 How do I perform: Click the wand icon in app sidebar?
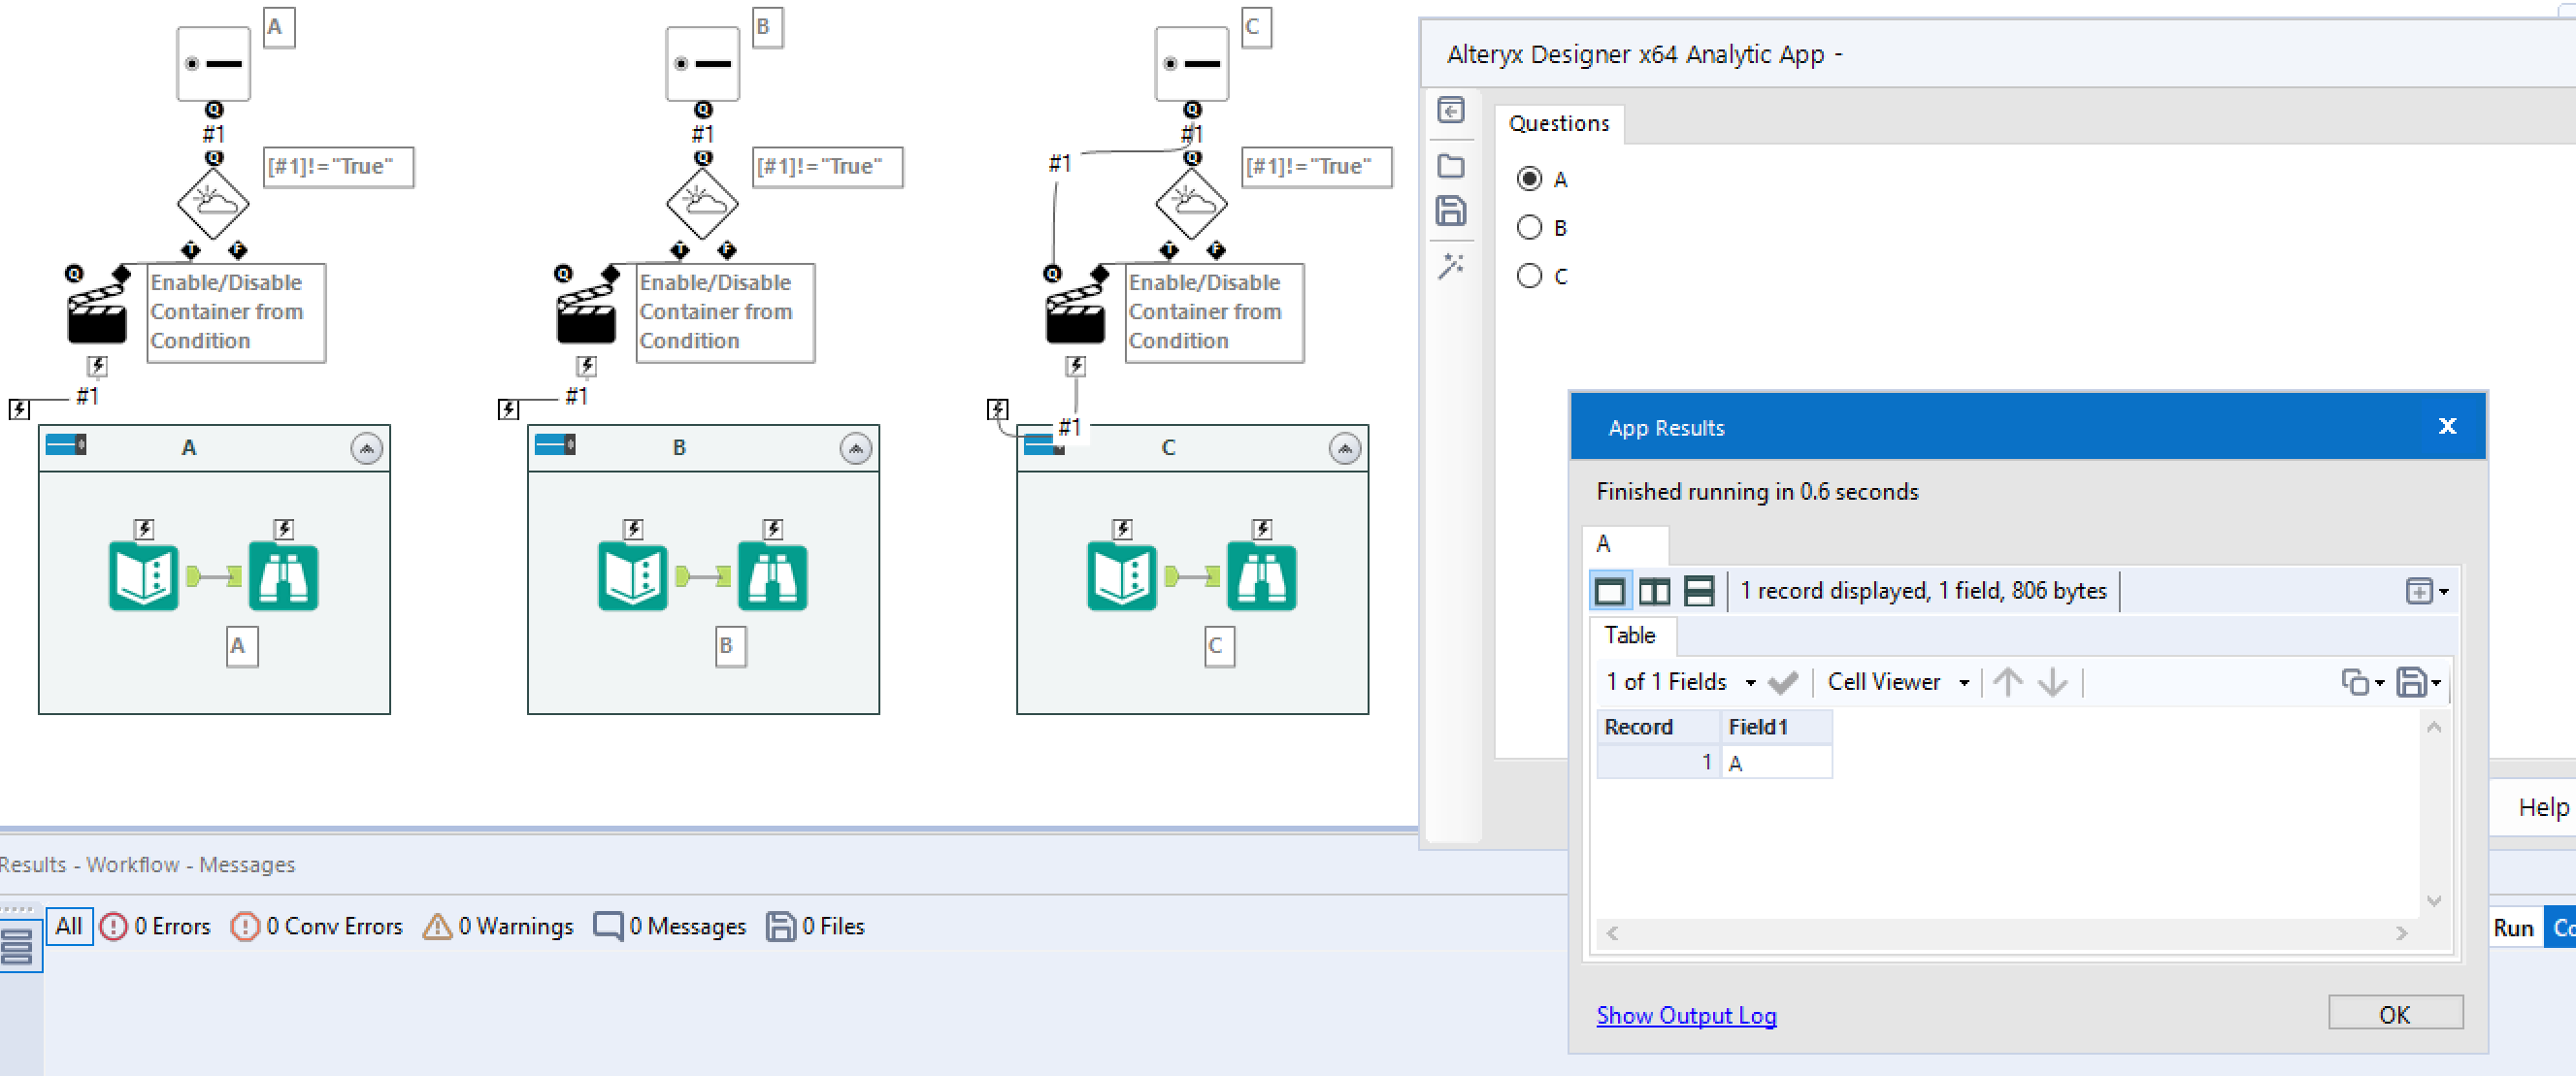click(1451, 265)
